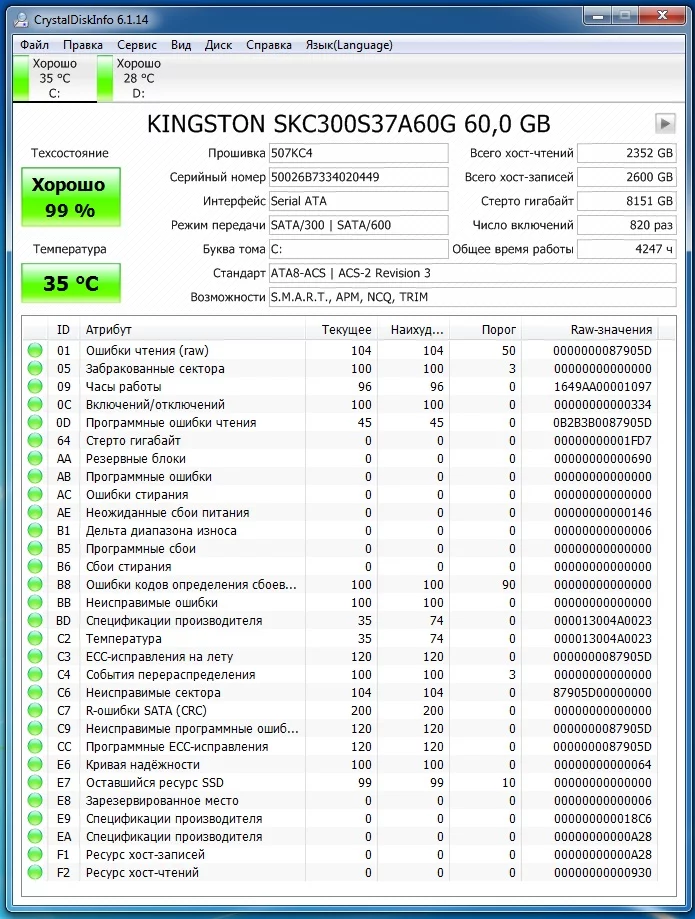Screen dimensions: 695x919
Task: Click status circle for attribute 0D
Action: point(35,423)
